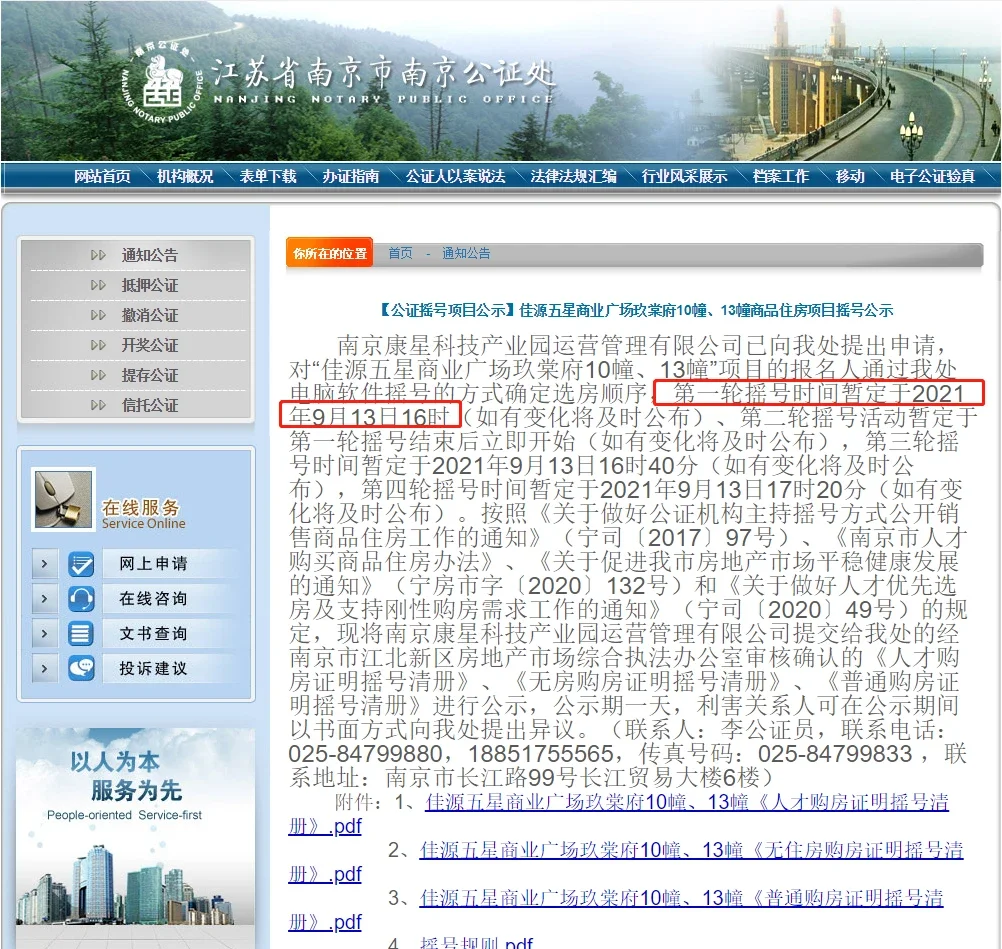Open the 法律法规汇编 navigation item

(x=573, y=176)
